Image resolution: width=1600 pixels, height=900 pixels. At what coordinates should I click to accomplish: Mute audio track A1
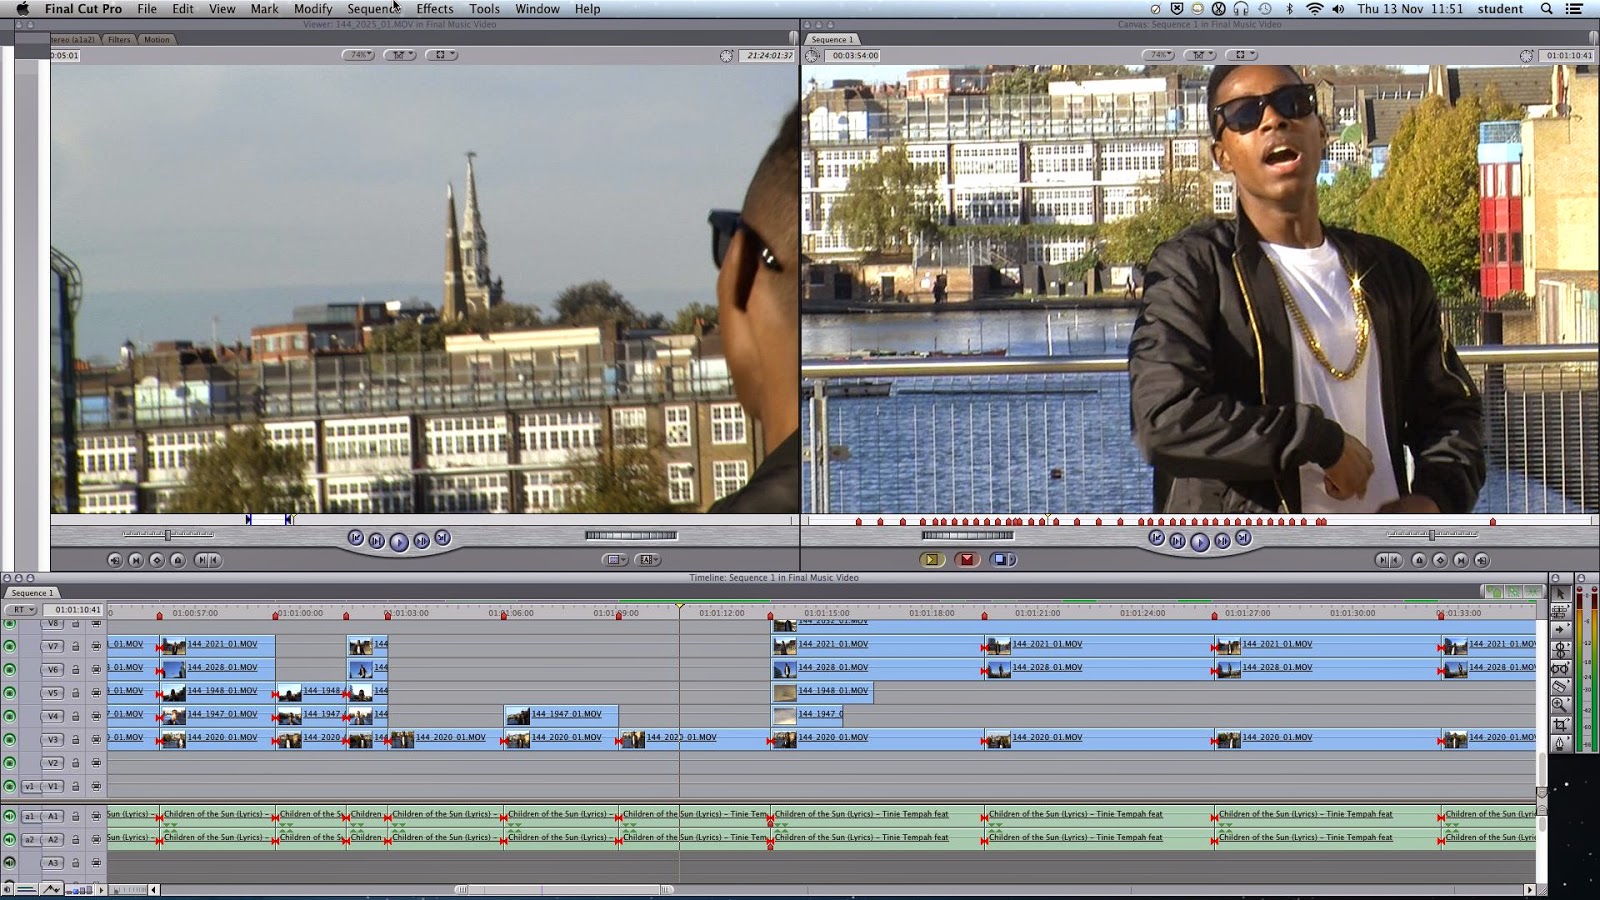point(10,816)
